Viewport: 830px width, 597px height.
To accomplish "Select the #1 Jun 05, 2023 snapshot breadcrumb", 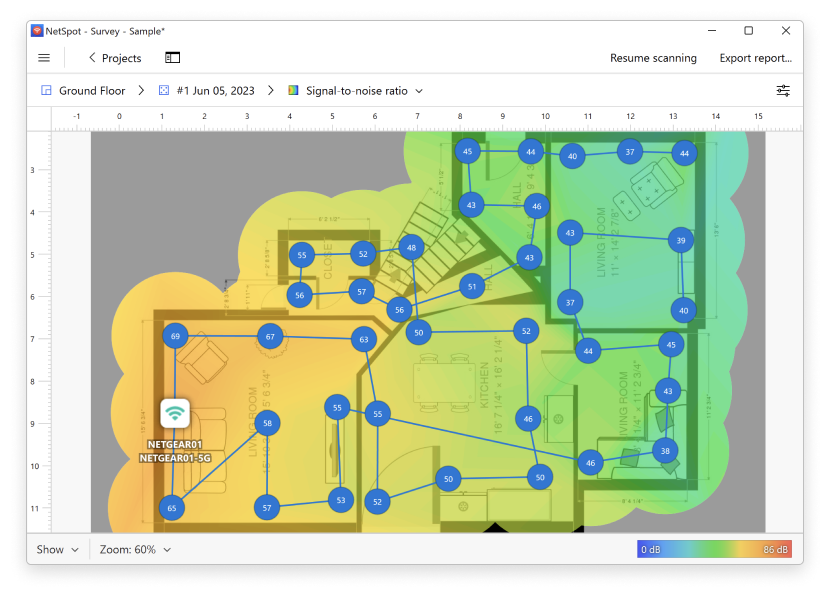I will coord(215,91).
